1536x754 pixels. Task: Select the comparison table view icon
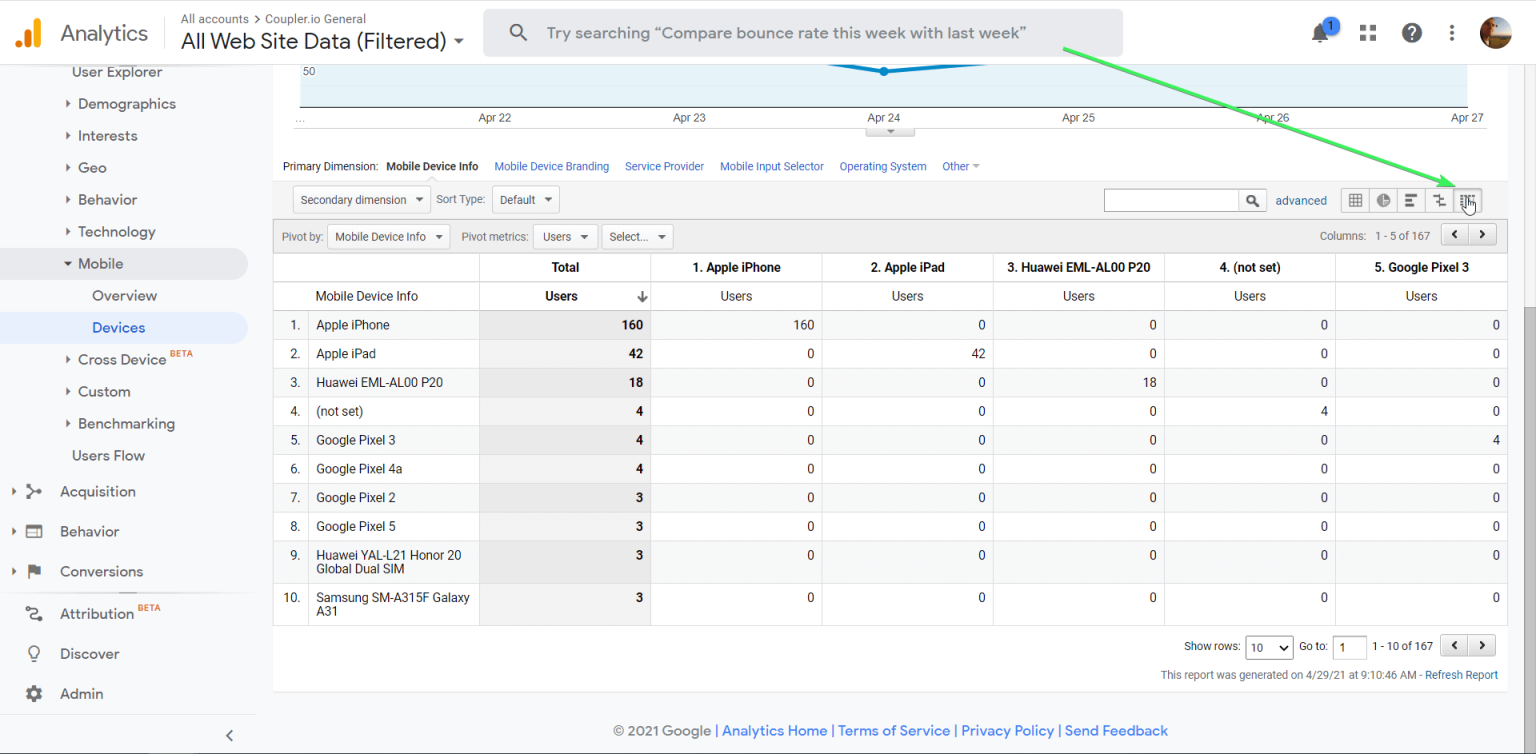[x=1439, y=200]
